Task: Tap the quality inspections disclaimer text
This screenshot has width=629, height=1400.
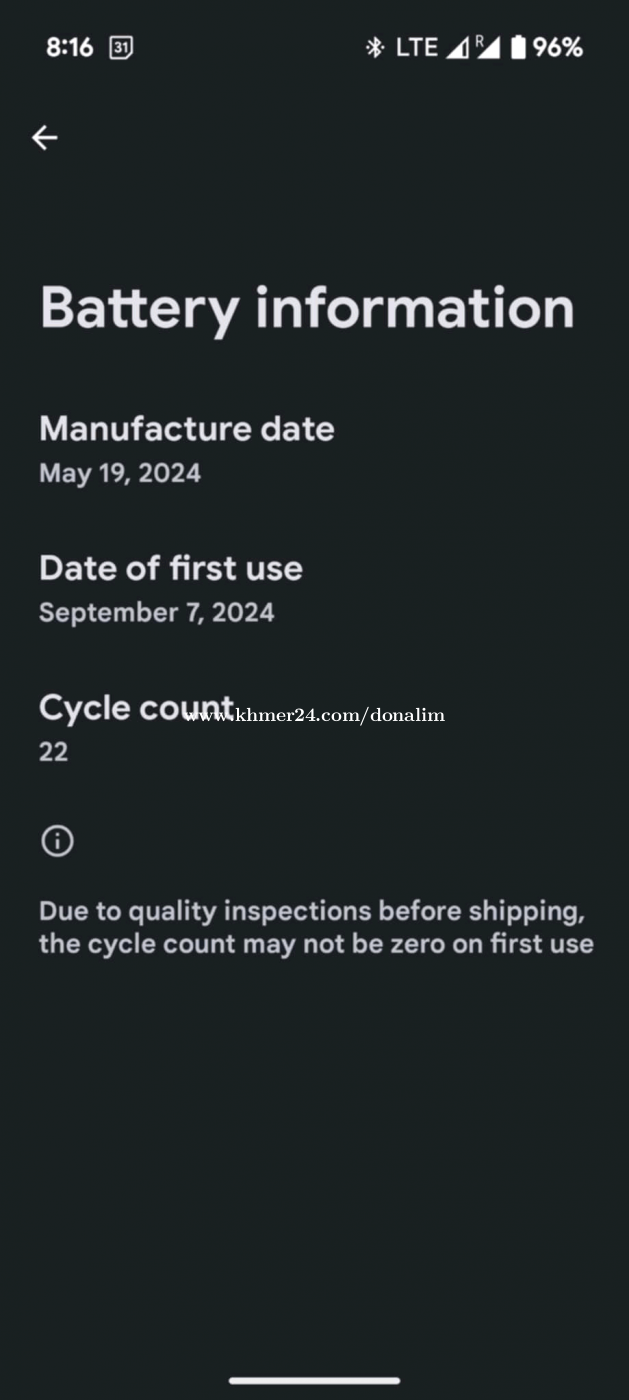Action: (x=316, y=927)
